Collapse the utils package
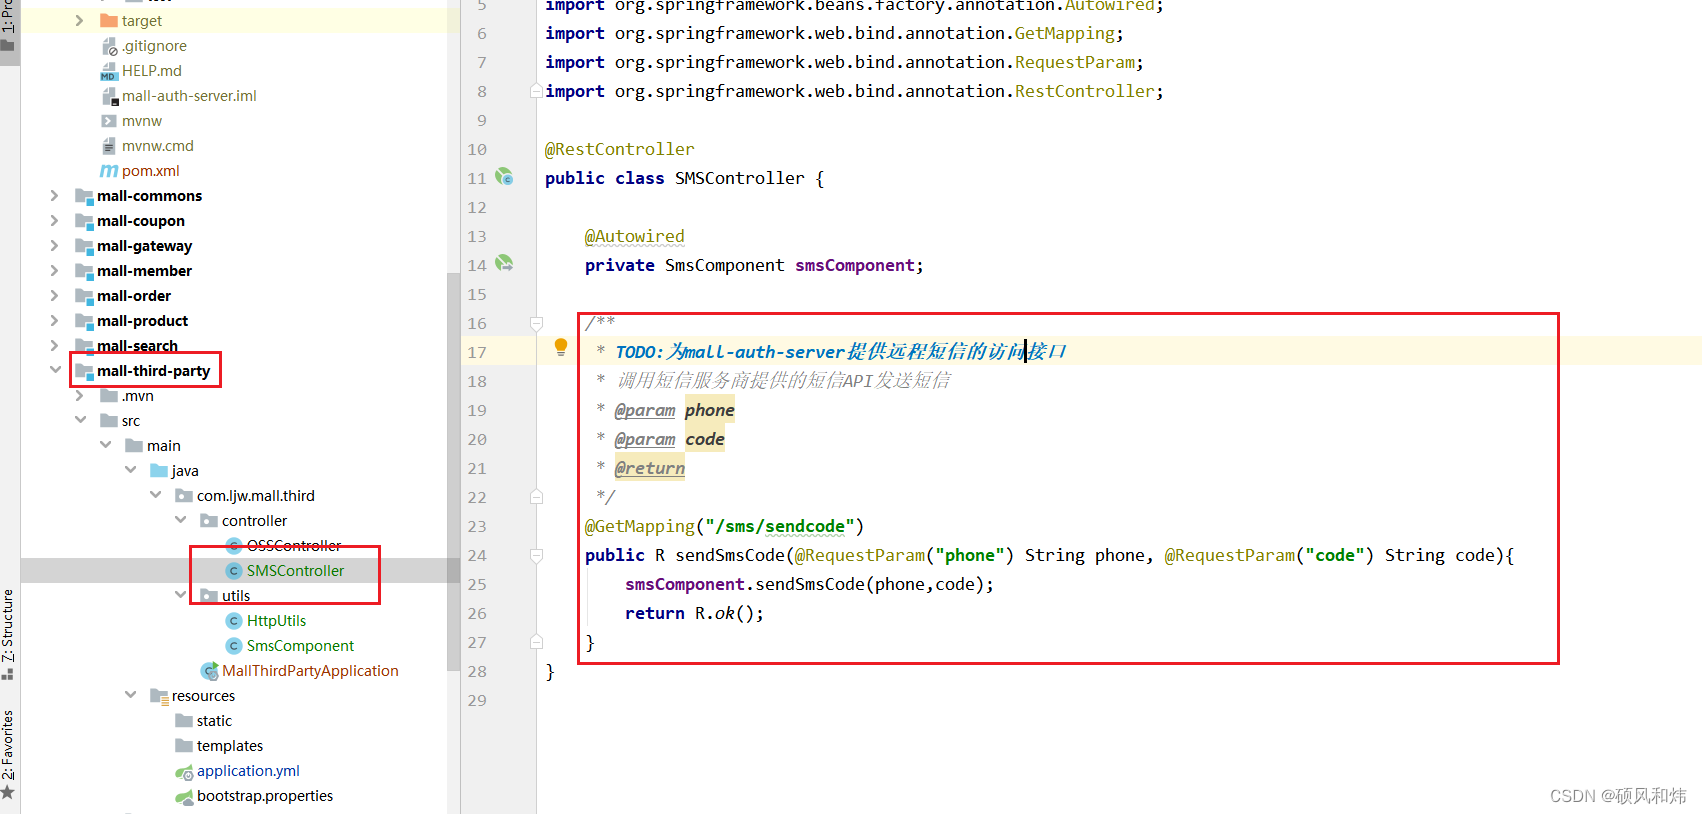 tap(180, 594)
